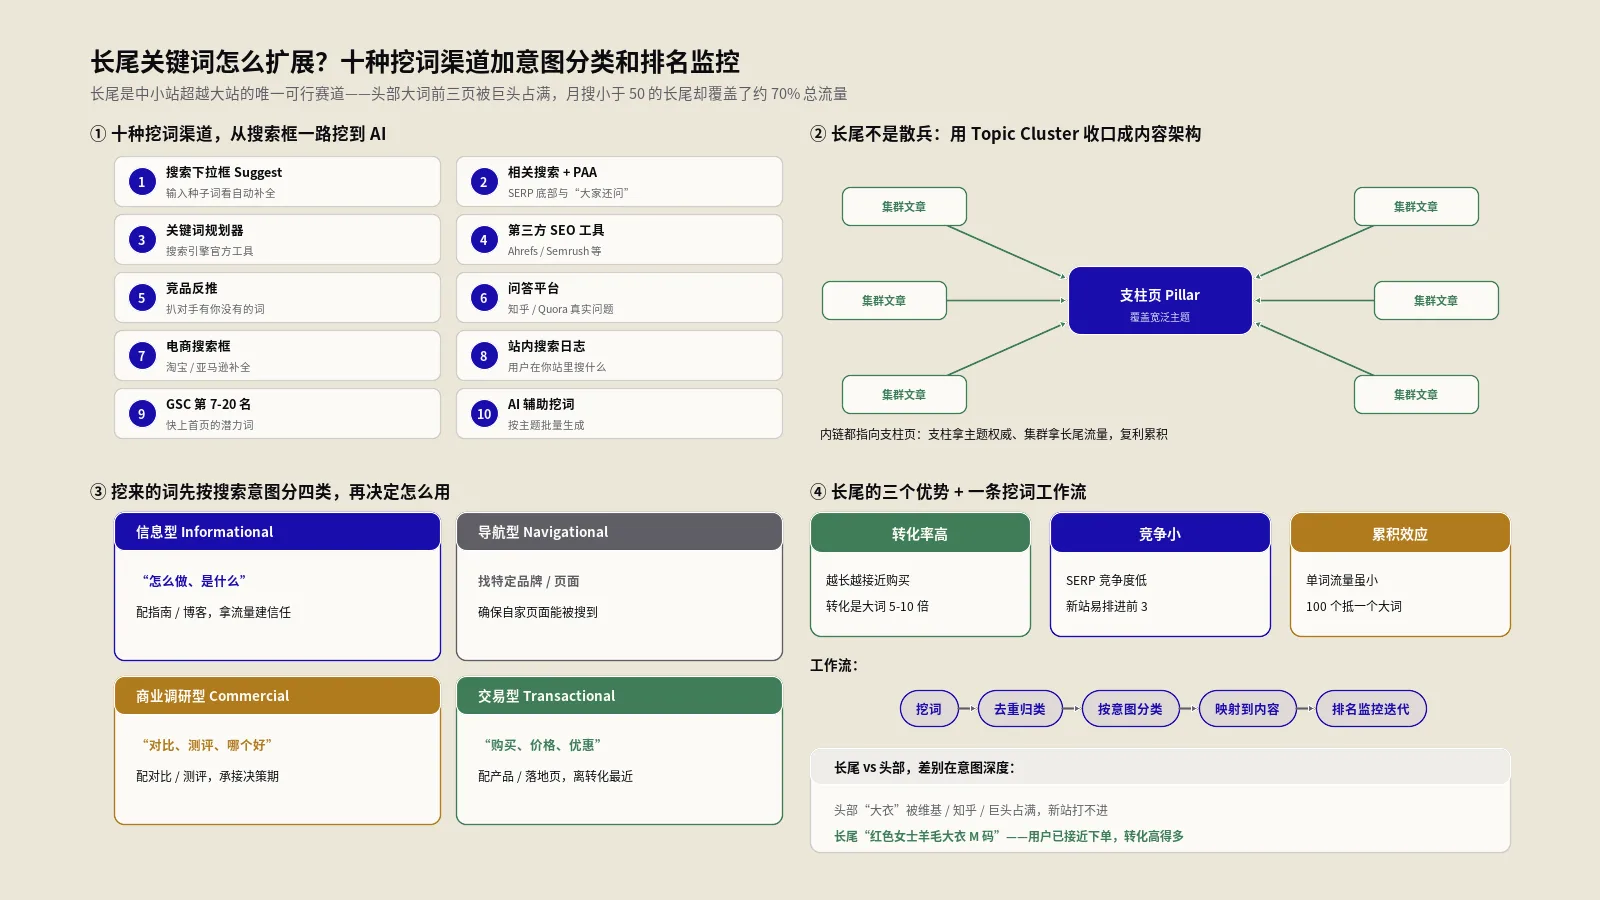Click the text 新站易排进前 3
Image resolution: width=1600 pixels, height=900 pixels.
coord(1107,606)
